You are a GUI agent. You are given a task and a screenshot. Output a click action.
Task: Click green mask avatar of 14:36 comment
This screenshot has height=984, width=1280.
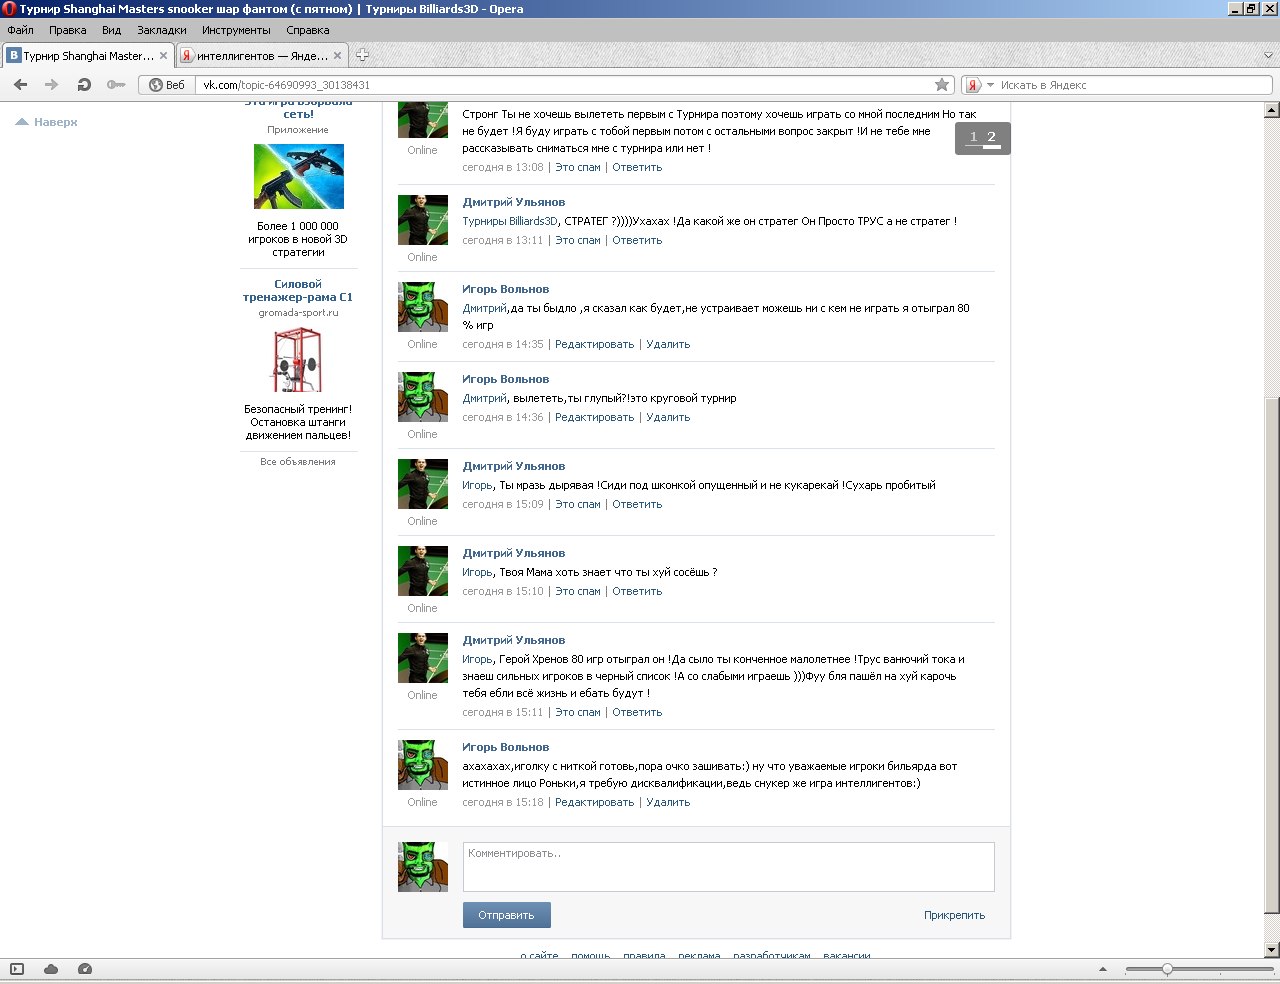423,397
